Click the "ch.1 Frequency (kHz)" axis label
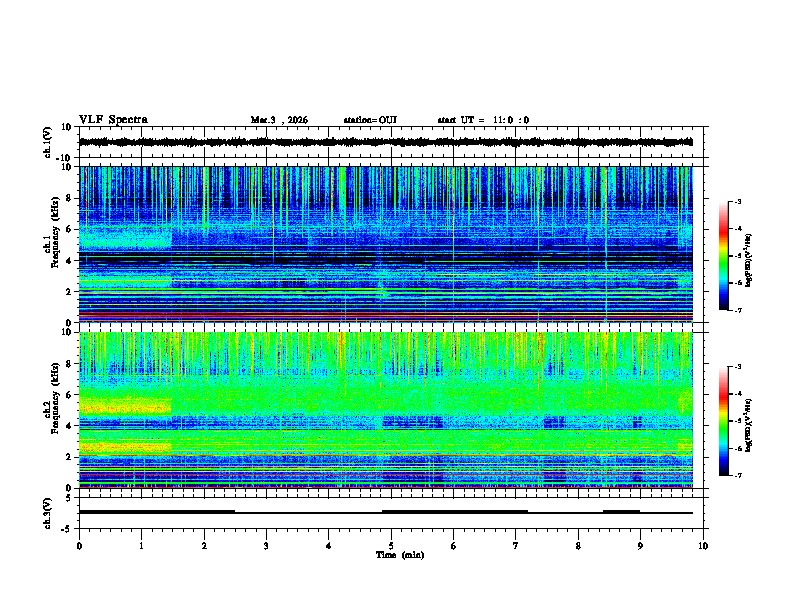Viewport: 792px width, 612px height. (x=52, y=233)
